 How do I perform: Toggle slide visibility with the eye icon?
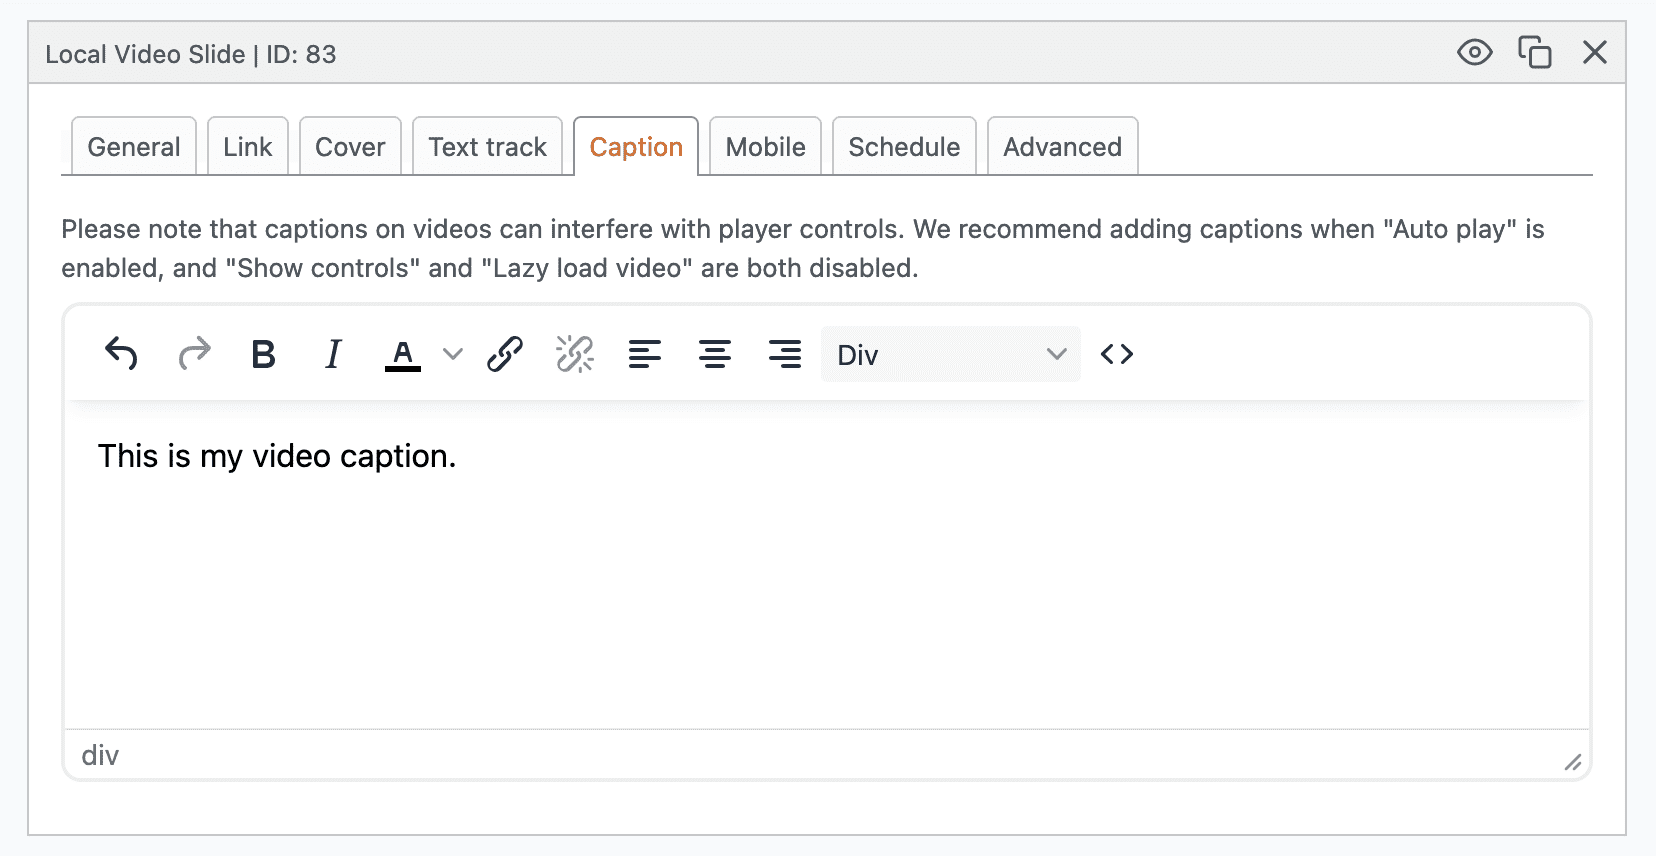1474,52
